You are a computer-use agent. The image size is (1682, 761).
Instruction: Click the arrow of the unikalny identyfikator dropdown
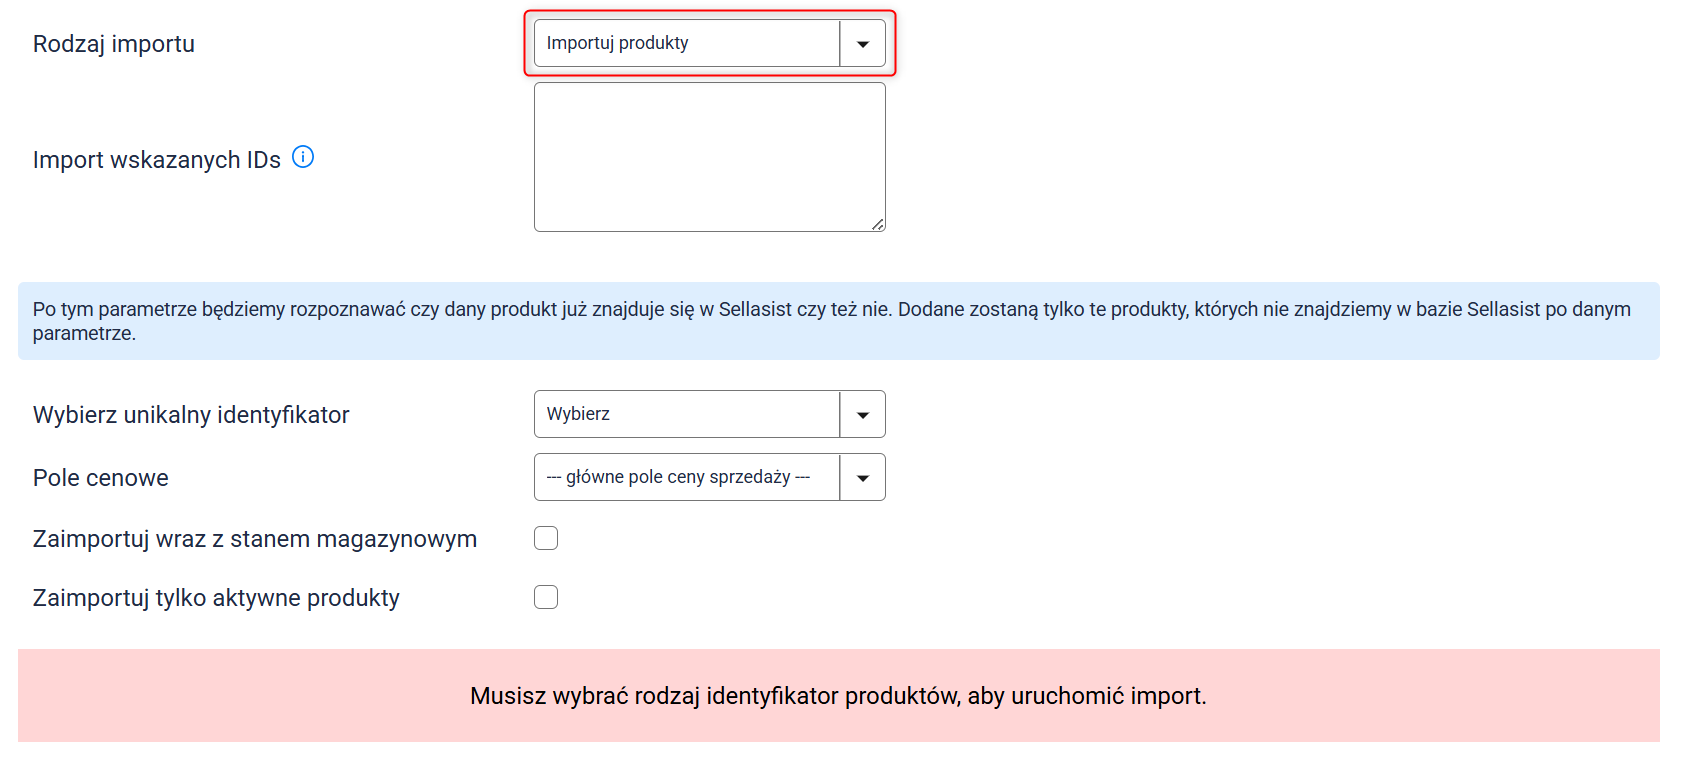(862, 415)
